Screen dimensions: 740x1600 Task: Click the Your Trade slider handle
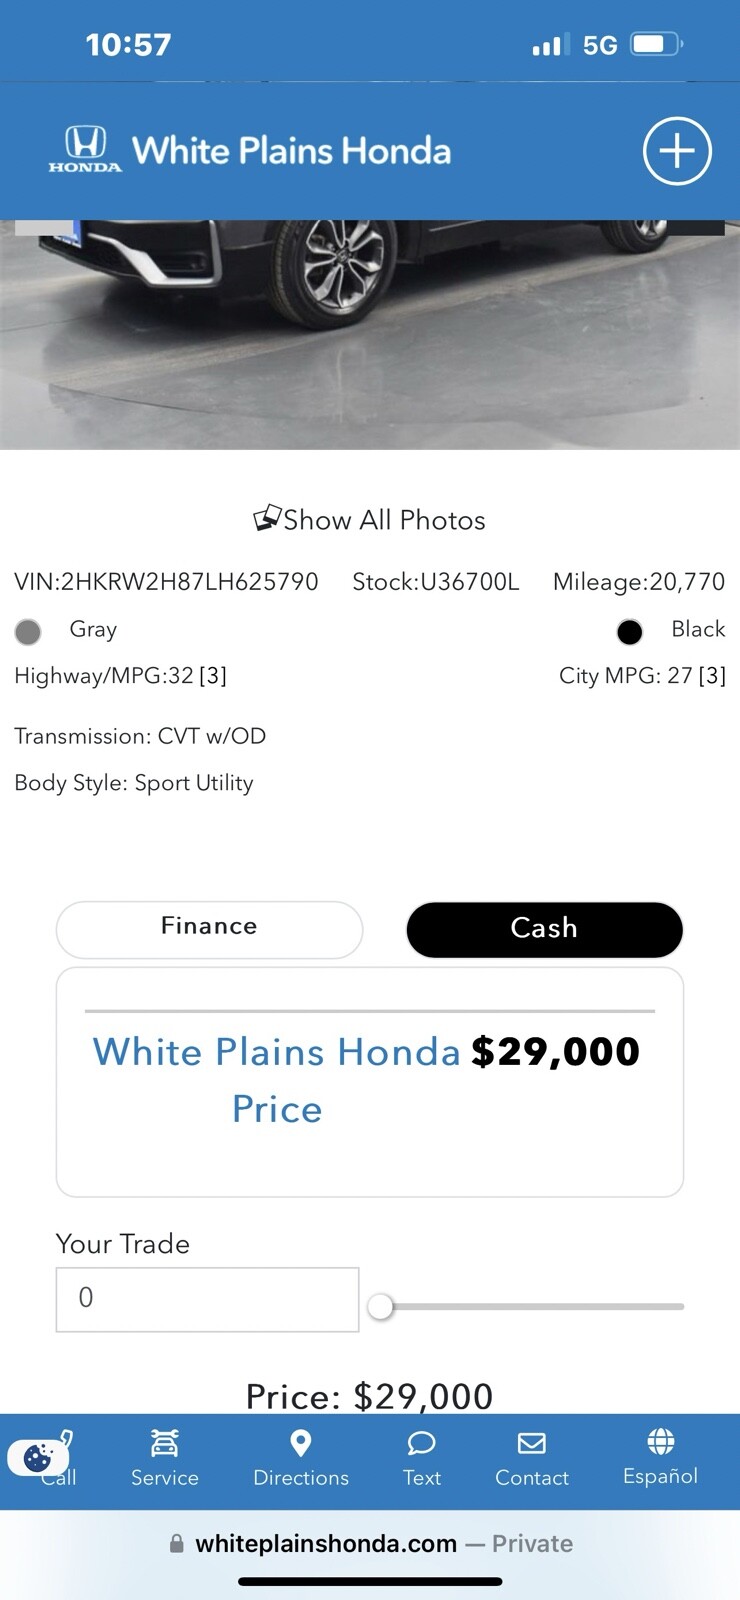coord(380,1306)
